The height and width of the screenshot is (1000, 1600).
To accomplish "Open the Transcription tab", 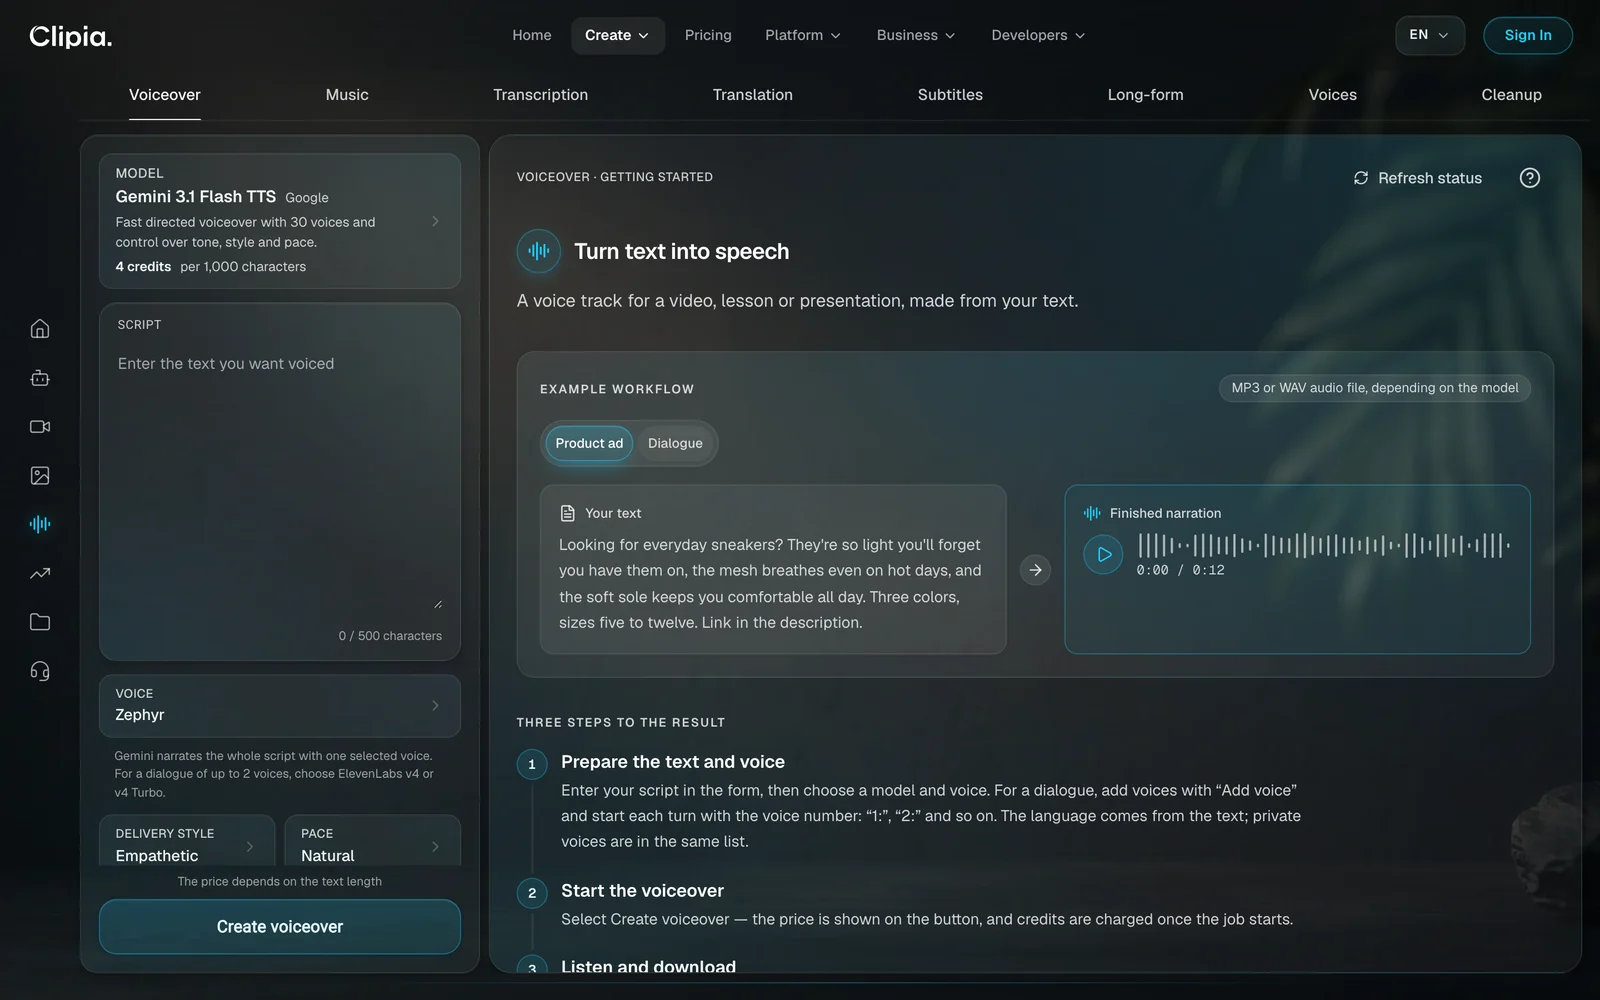I will click(540, 95).
